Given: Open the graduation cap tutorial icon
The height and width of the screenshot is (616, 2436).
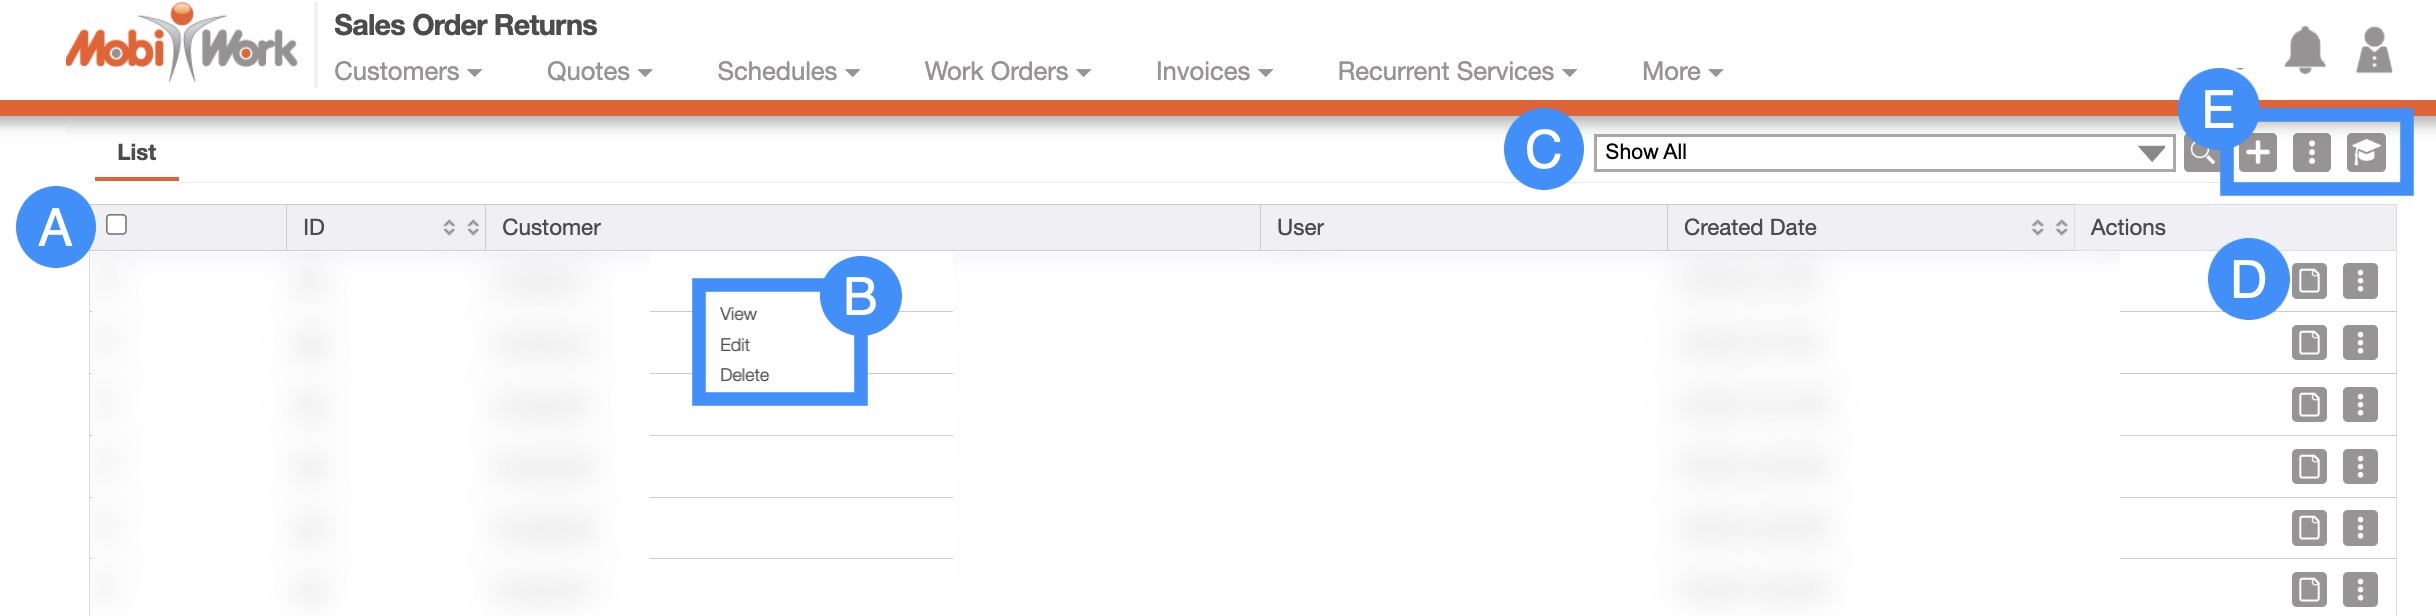Looking at the screenshot, I should pyautogui.click(x=2366, y=153).
